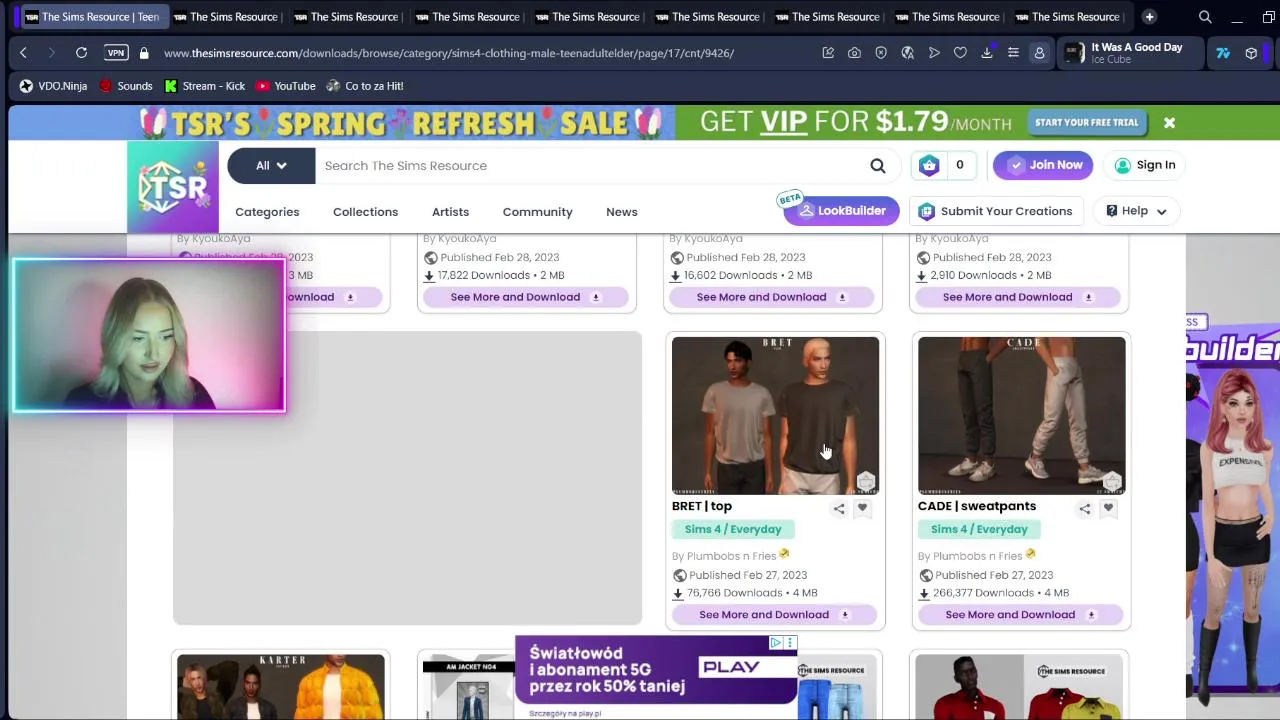Open the browser downloads icon
The image size is (1280, 720).
tap(987, 53)
